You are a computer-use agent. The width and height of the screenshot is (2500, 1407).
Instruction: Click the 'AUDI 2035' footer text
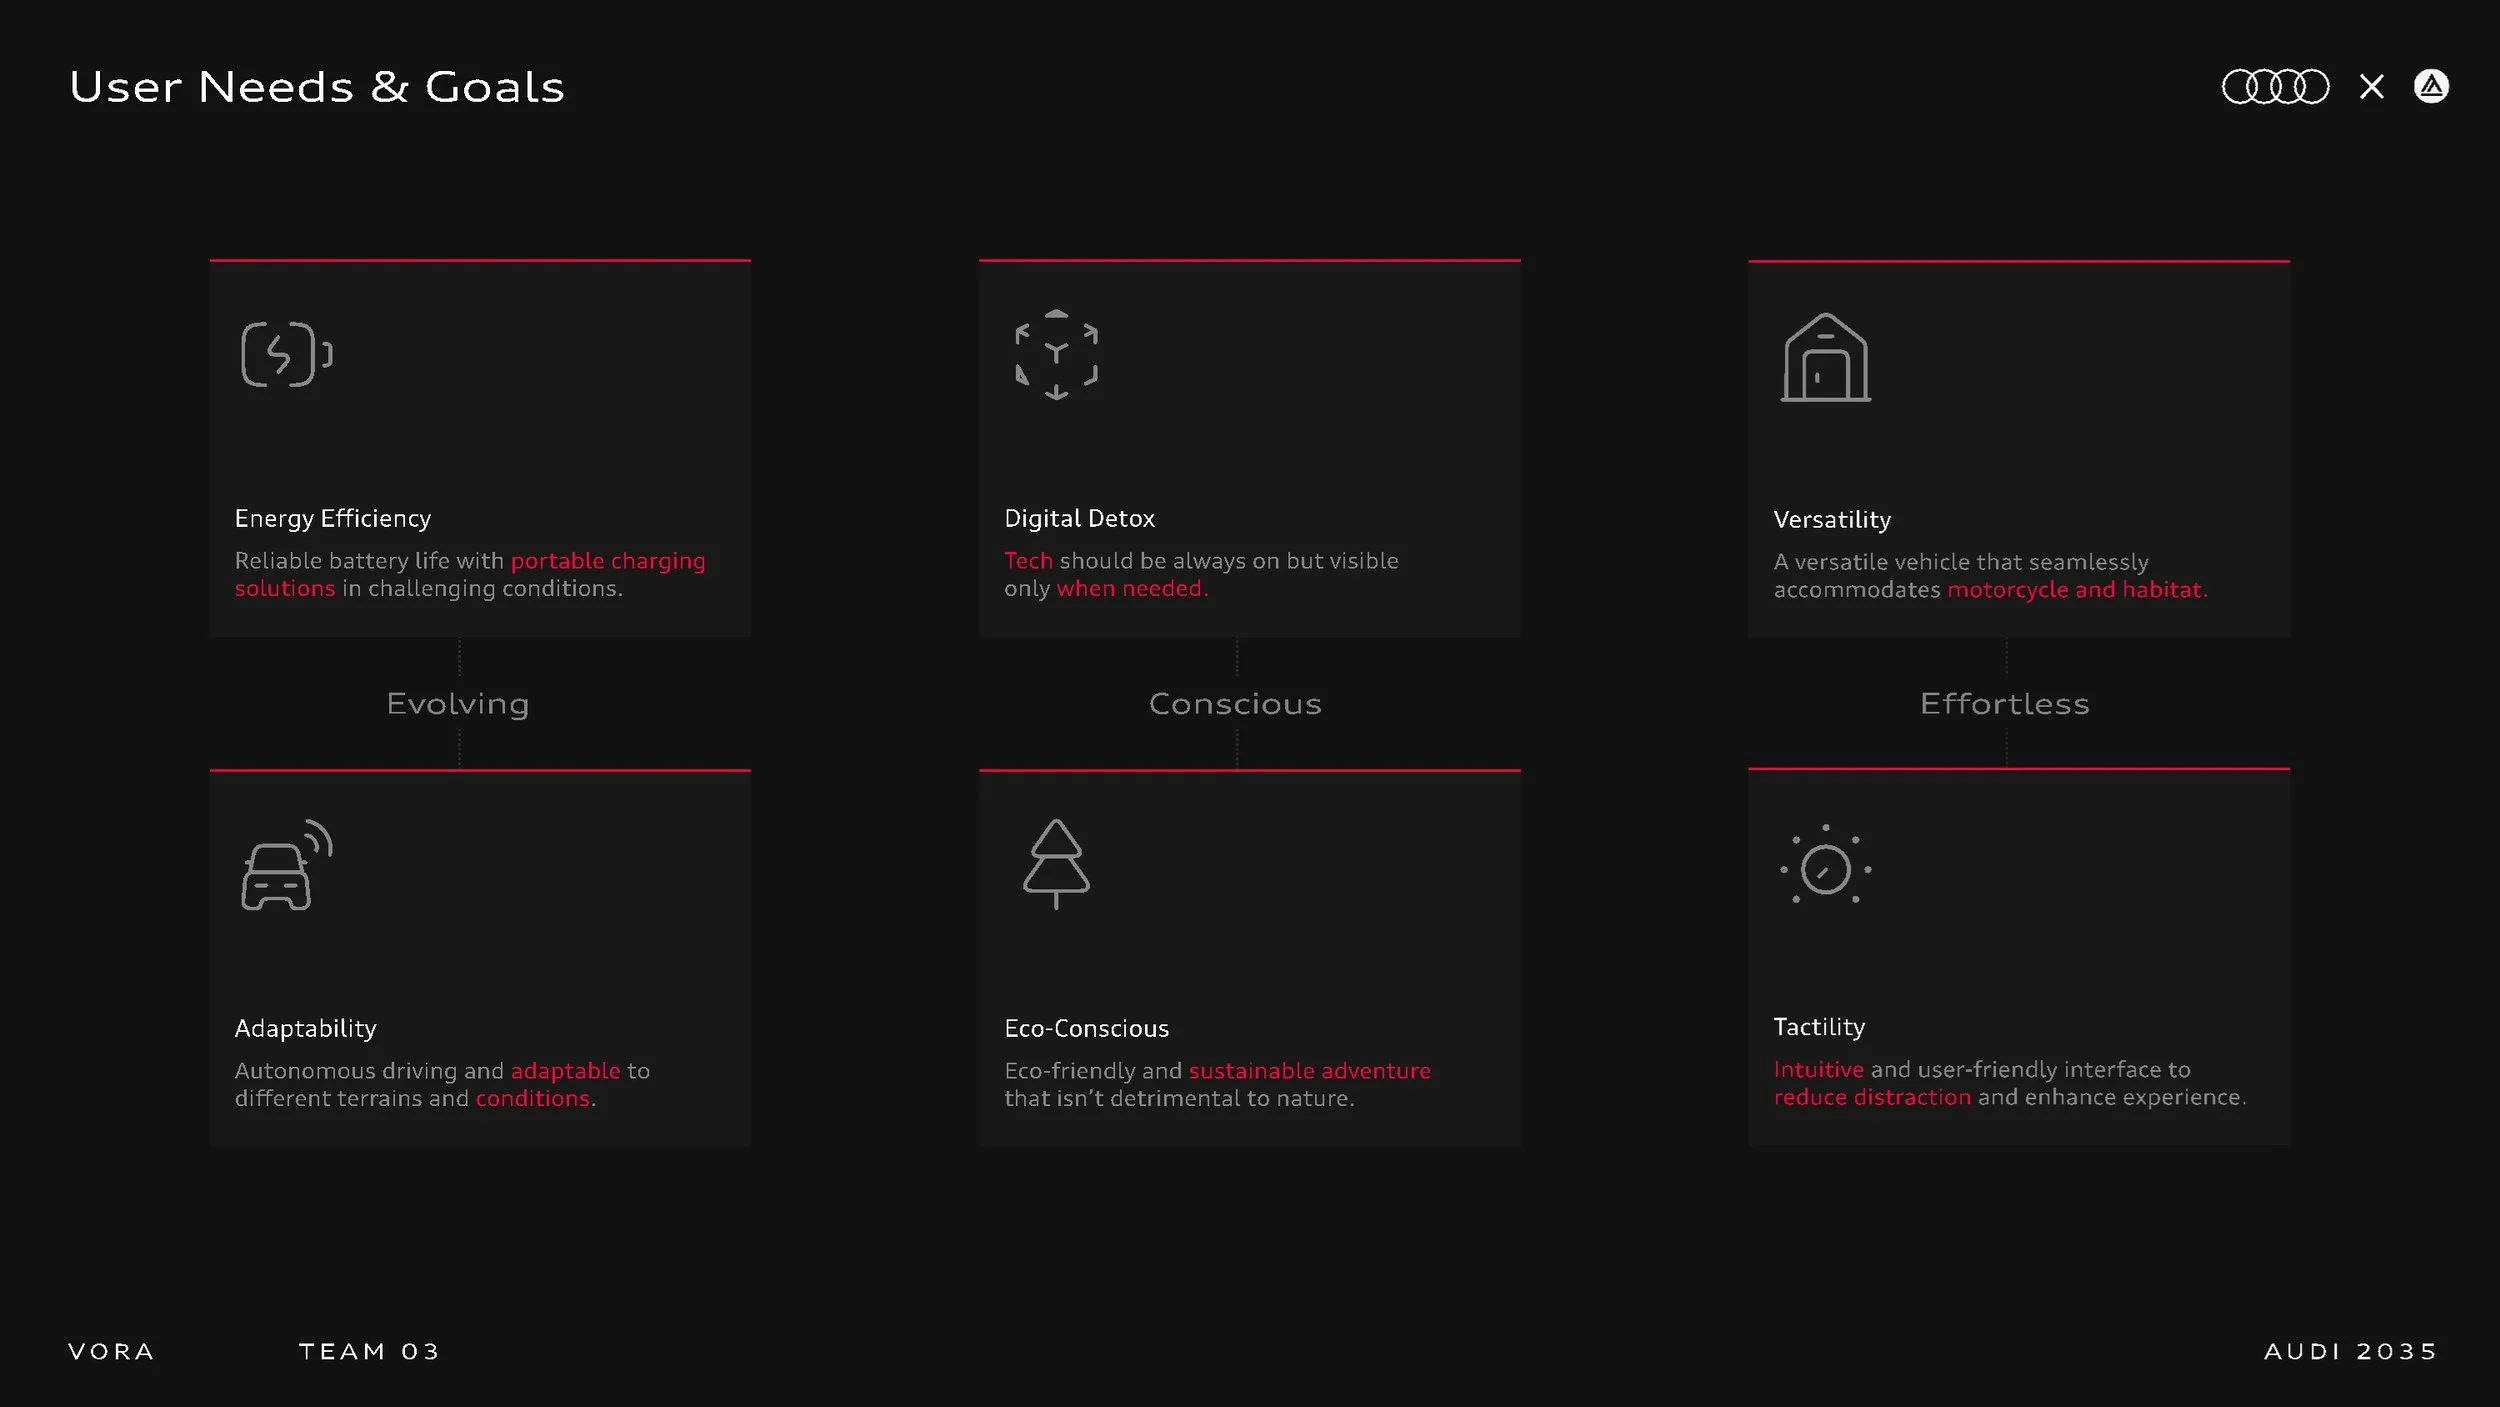point(2350,1352)
